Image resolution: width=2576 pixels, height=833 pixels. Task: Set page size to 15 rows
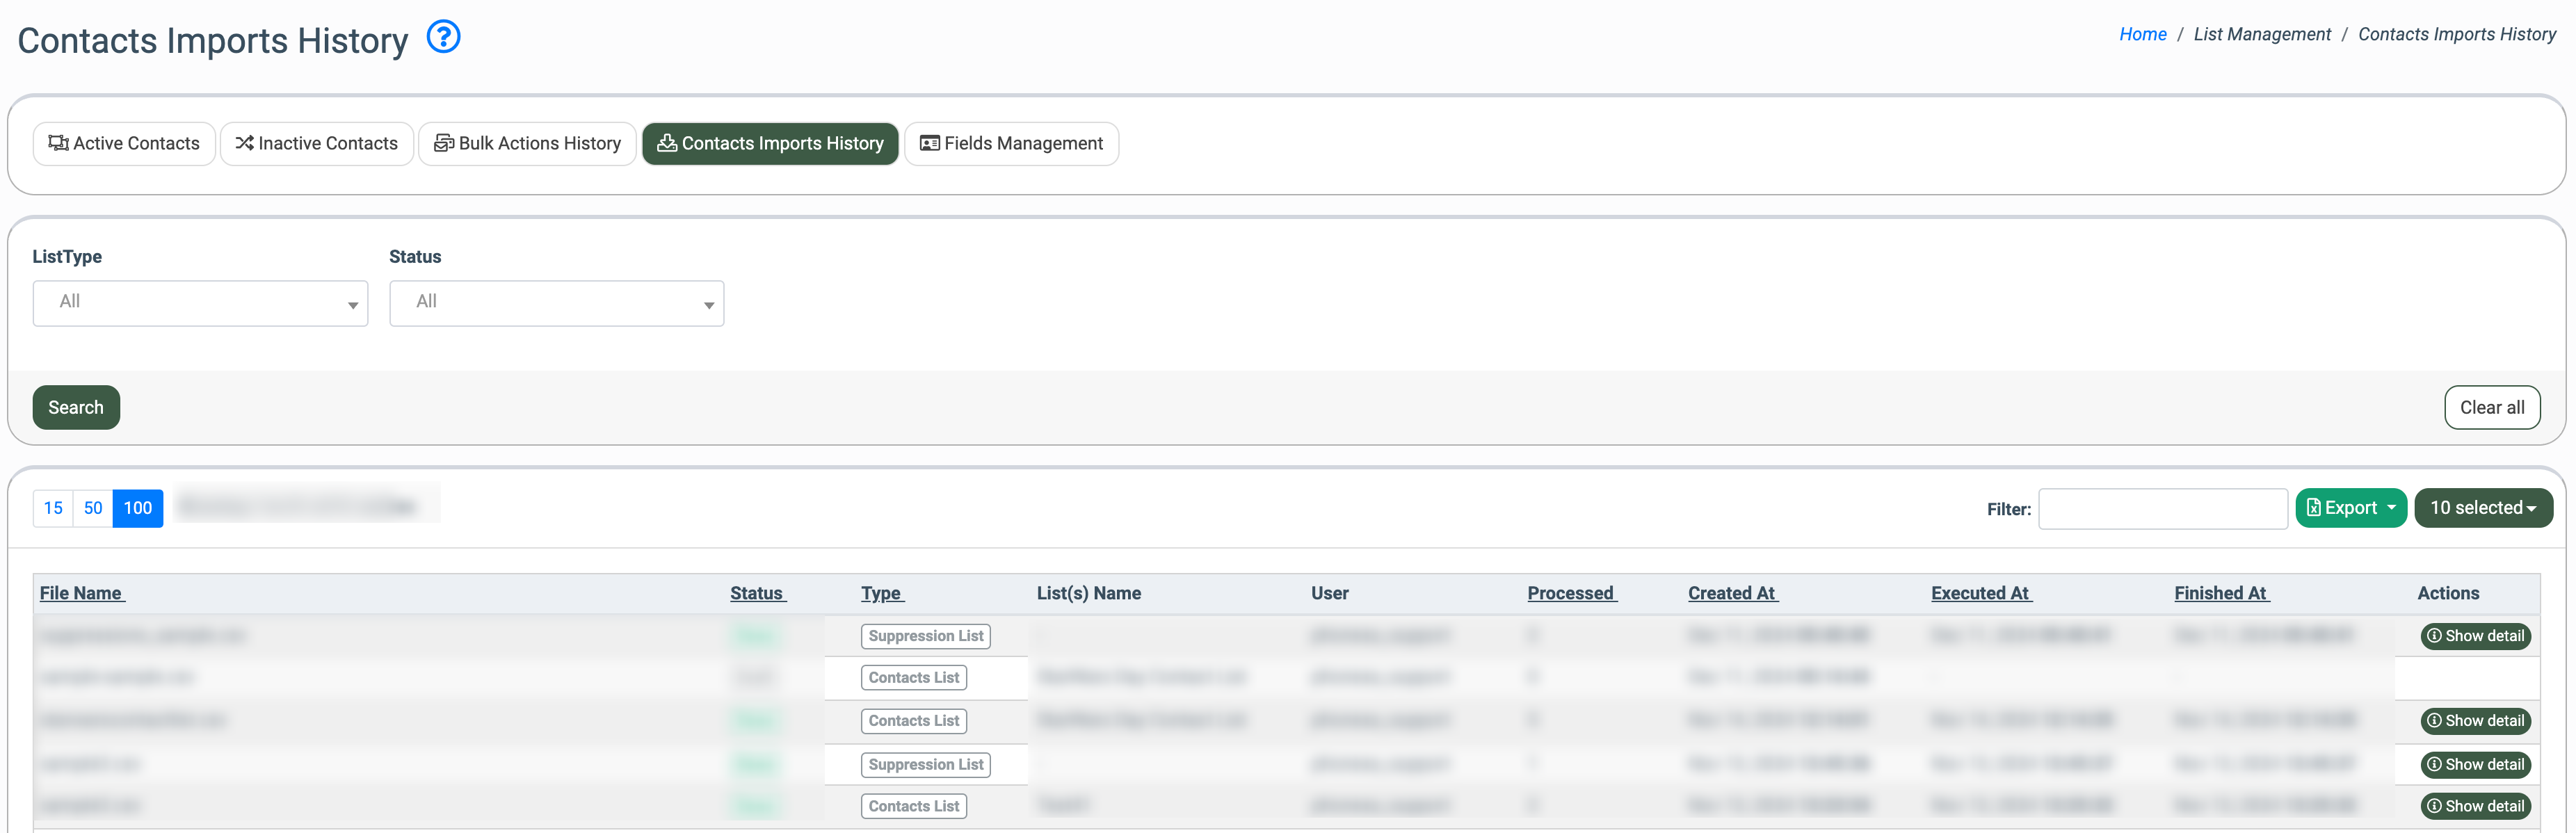coord(53,508)
